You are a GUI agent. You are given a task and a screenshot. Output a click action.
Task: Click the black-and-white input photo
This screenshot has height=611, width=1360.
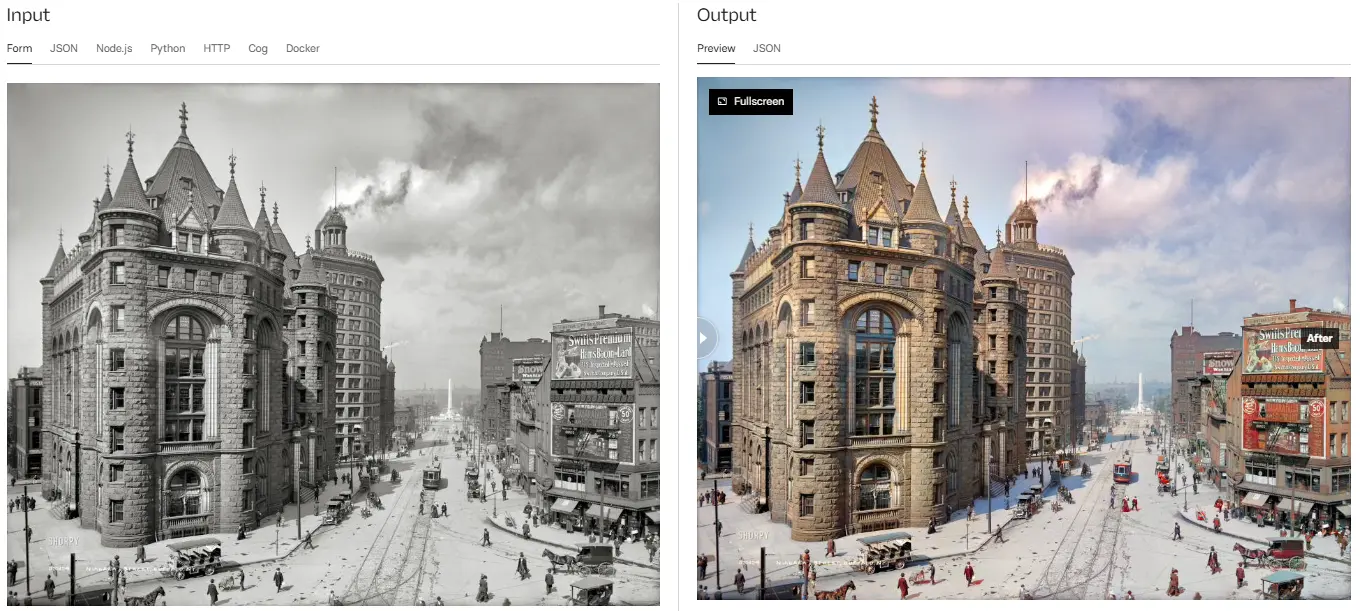tap(333, 344)
